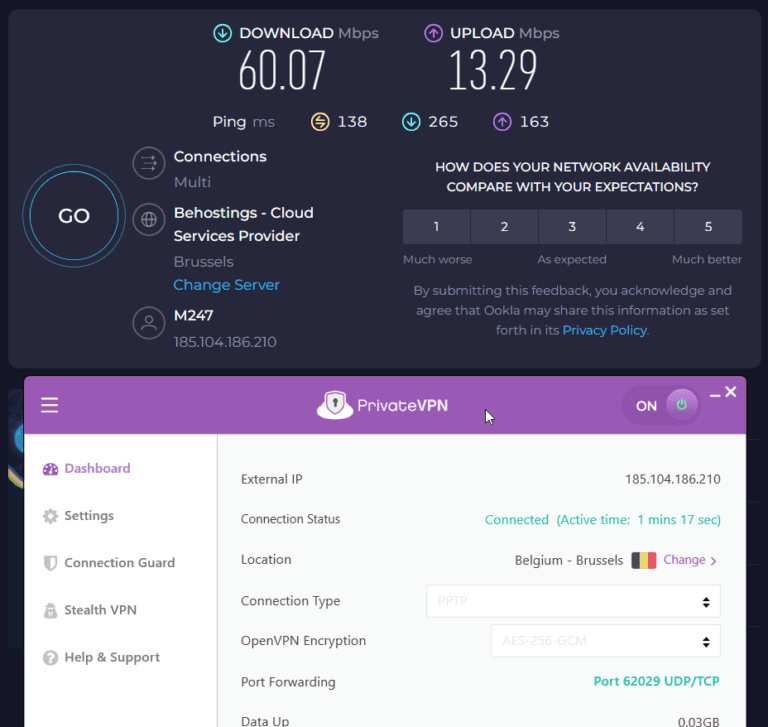768x727 pixels.
Task: Click the Dashboard gauge icon
Action: pos(50,469)
